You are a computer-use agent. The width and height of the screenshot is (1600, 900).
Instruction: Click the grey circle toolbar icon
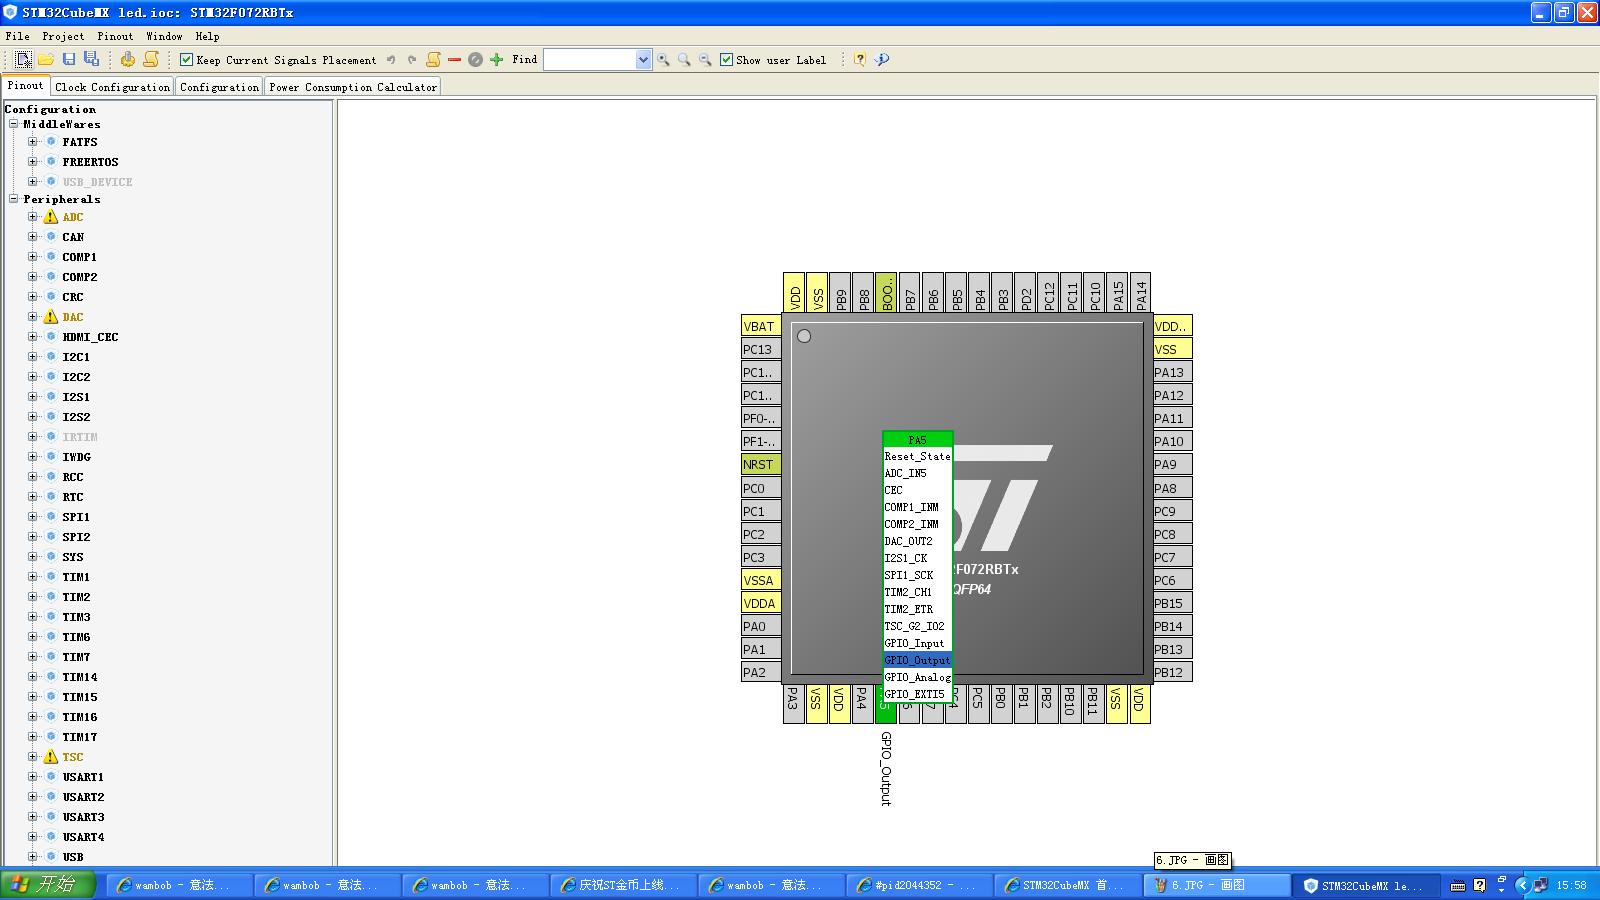point(475,60)
